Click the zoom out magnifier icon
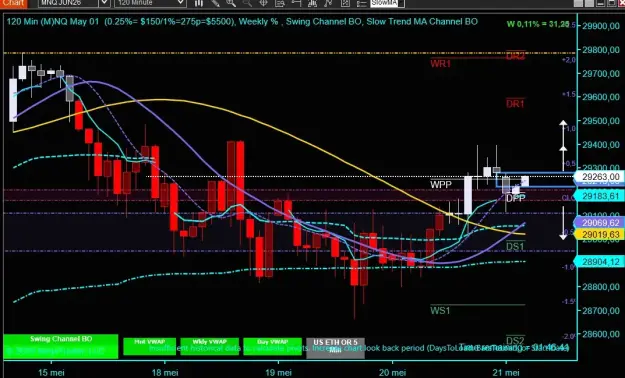The height and width of the screenshot is (378, 625). click(x=247, y=4)
